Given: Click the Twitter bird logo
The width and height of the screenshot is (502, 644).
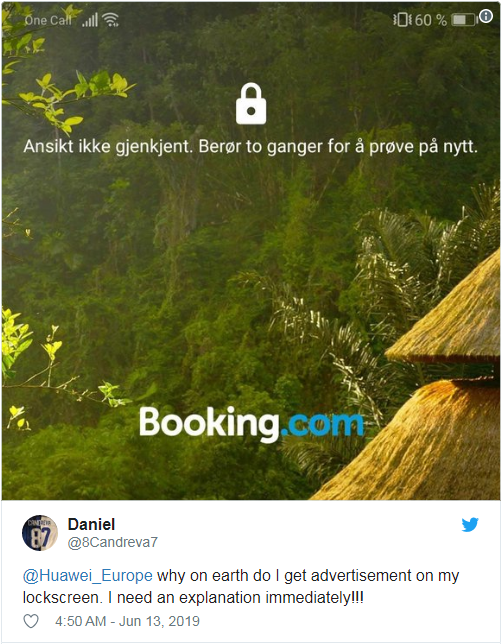Looking at the screenshot, I should tap(470, 524).
